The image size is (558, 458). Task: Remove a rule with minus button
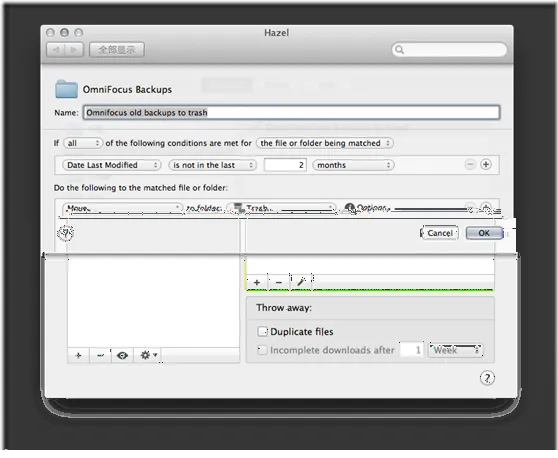click(x=279, y=283)
